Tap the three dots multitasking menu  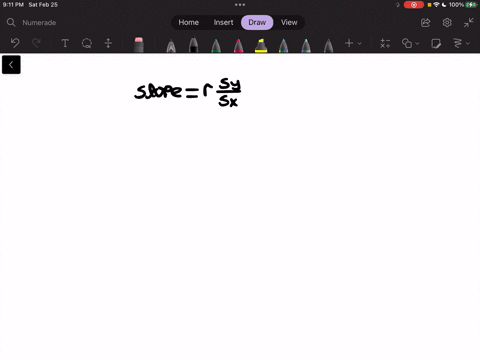[240, 5]
